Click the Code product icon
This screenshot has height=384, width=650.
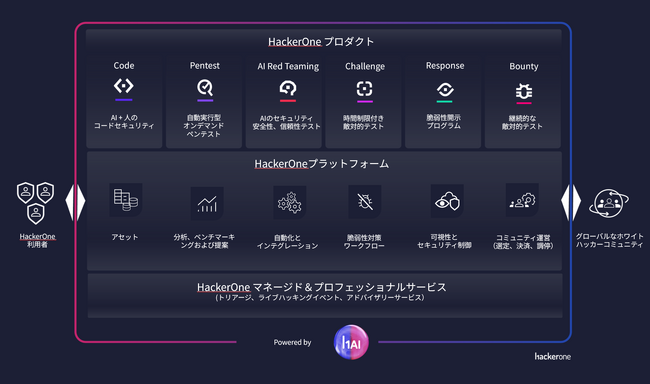pos(124,86)
